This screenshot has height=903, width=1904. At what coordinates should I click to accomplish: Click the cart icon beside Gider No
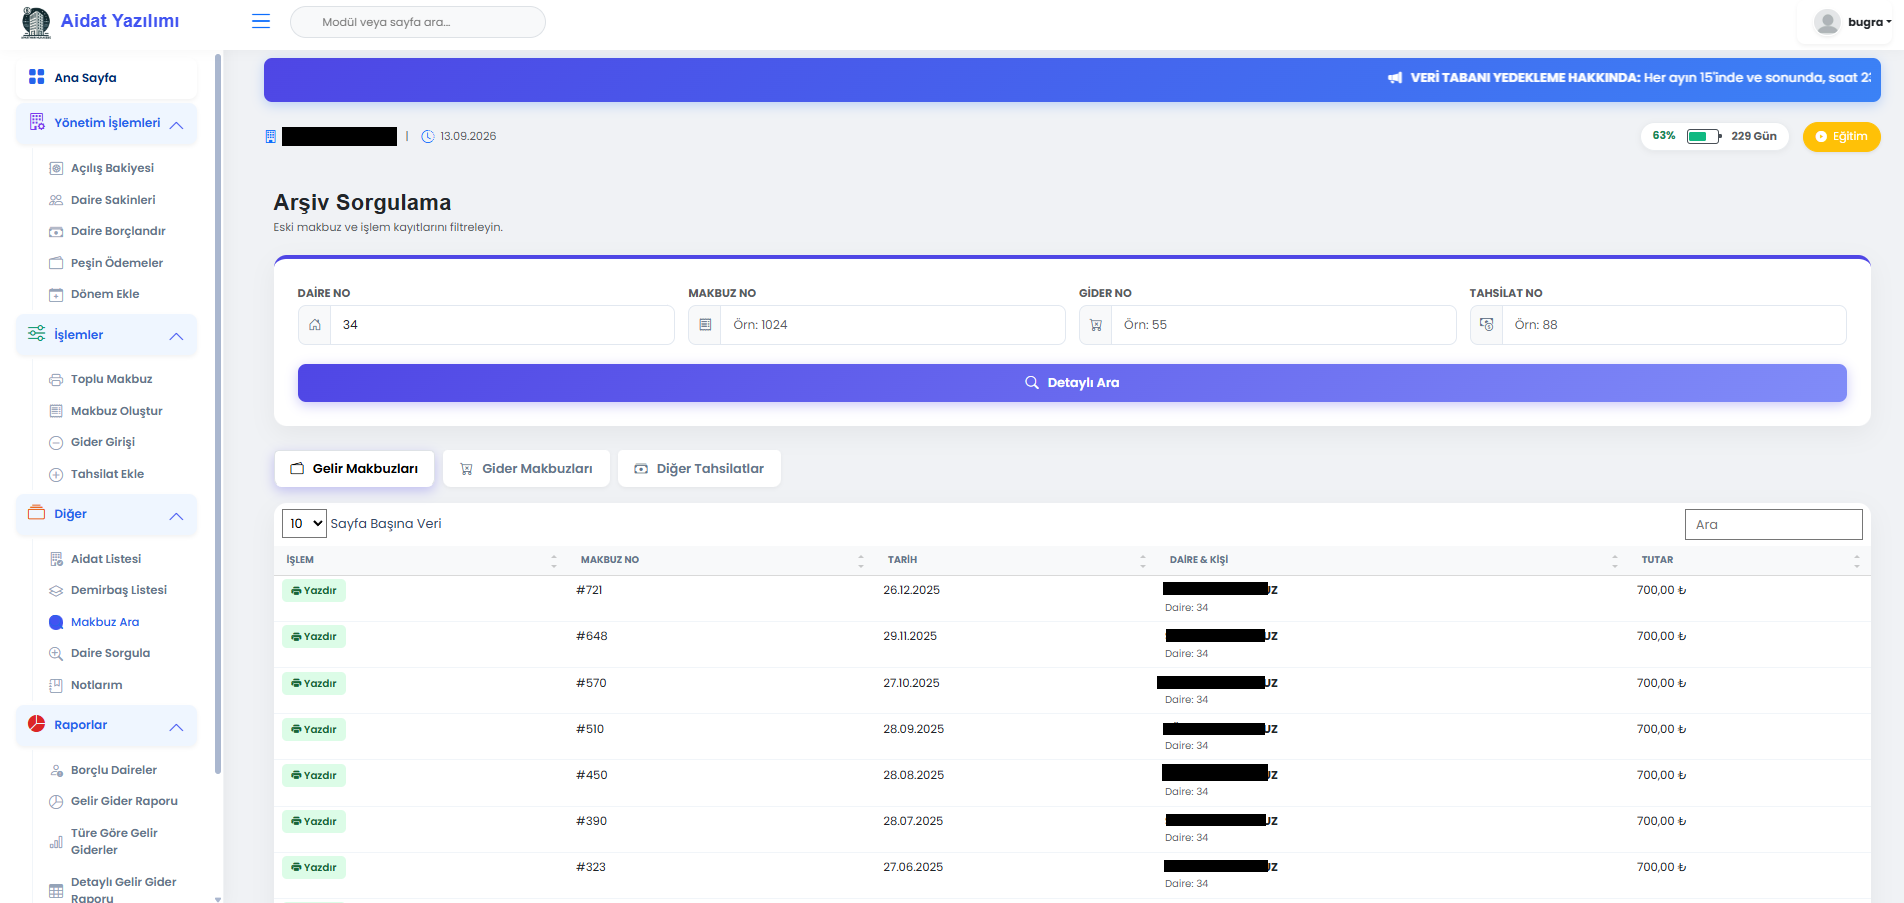click(1096, 325)
